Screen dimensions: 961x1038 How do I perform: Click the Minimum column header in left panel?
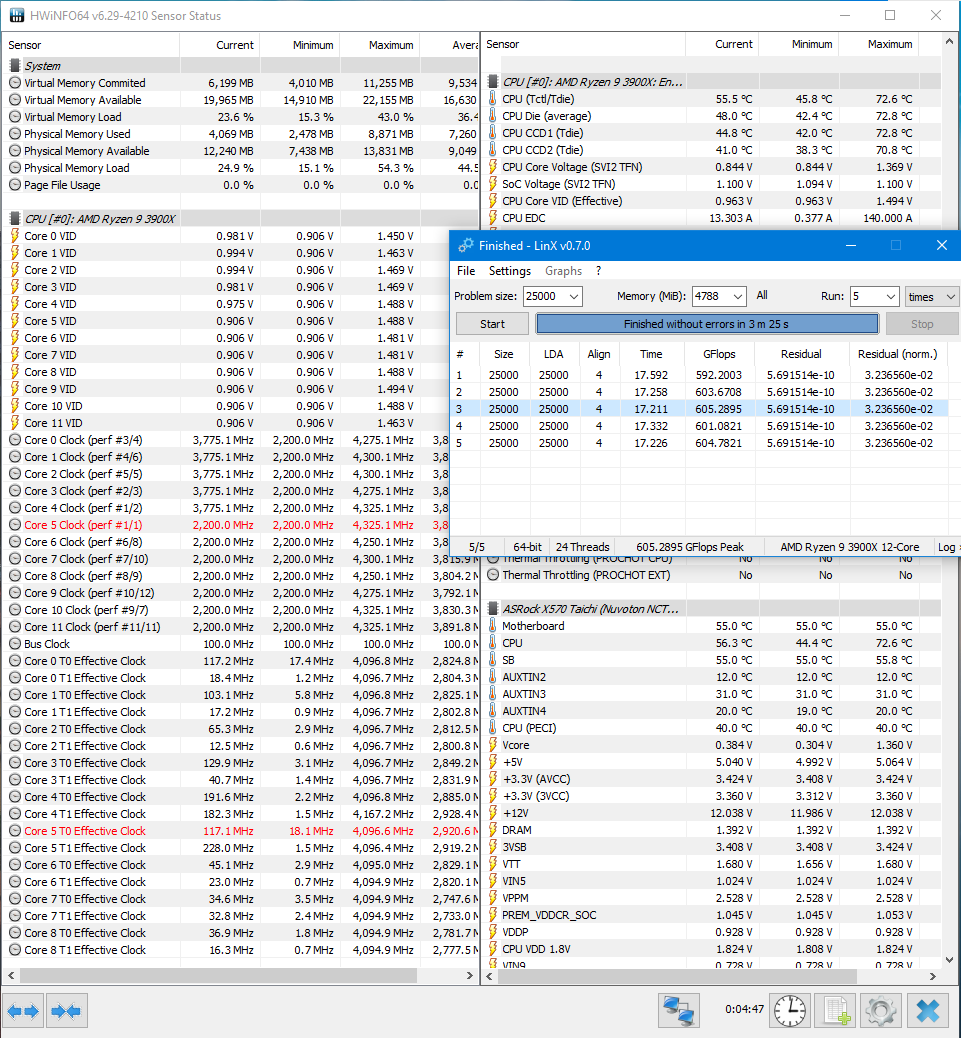coord(300,45)
